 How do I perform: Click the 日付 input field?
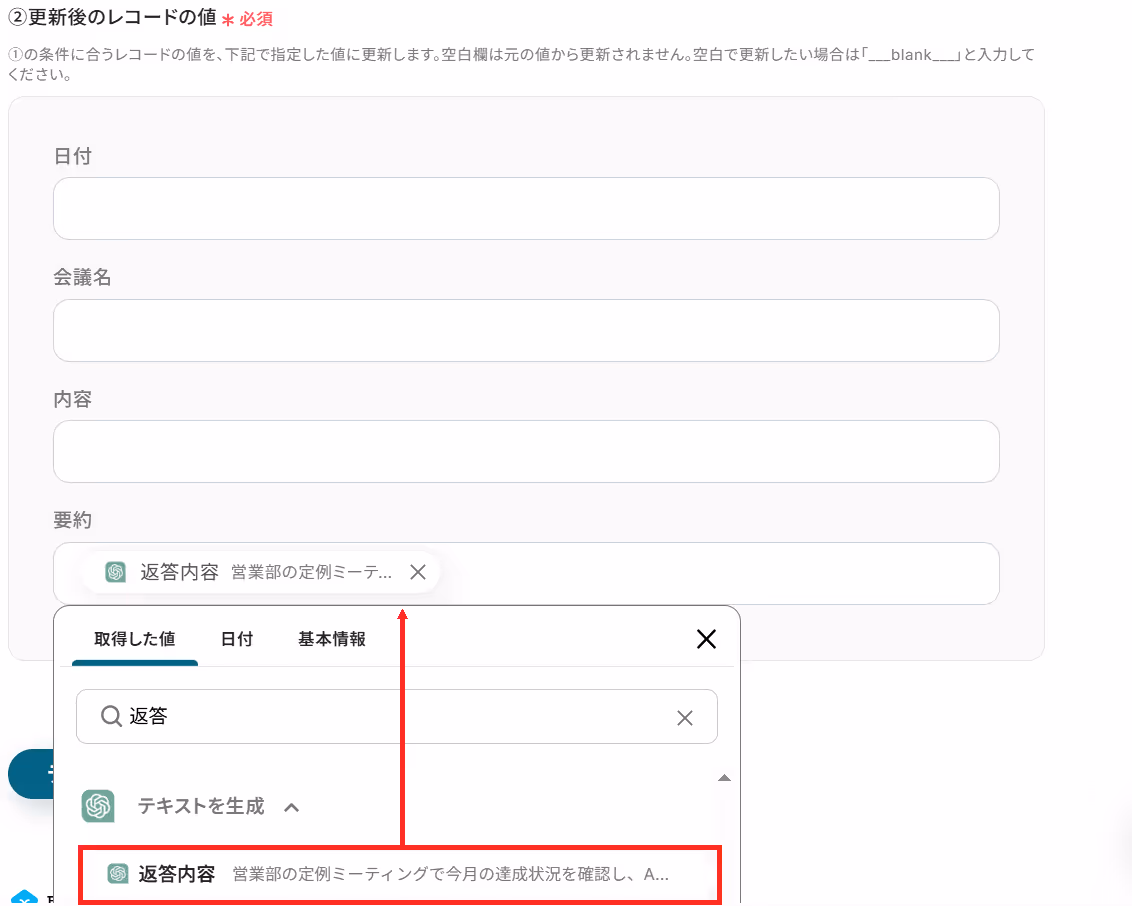pyautogui.click(x=526, y=209)
